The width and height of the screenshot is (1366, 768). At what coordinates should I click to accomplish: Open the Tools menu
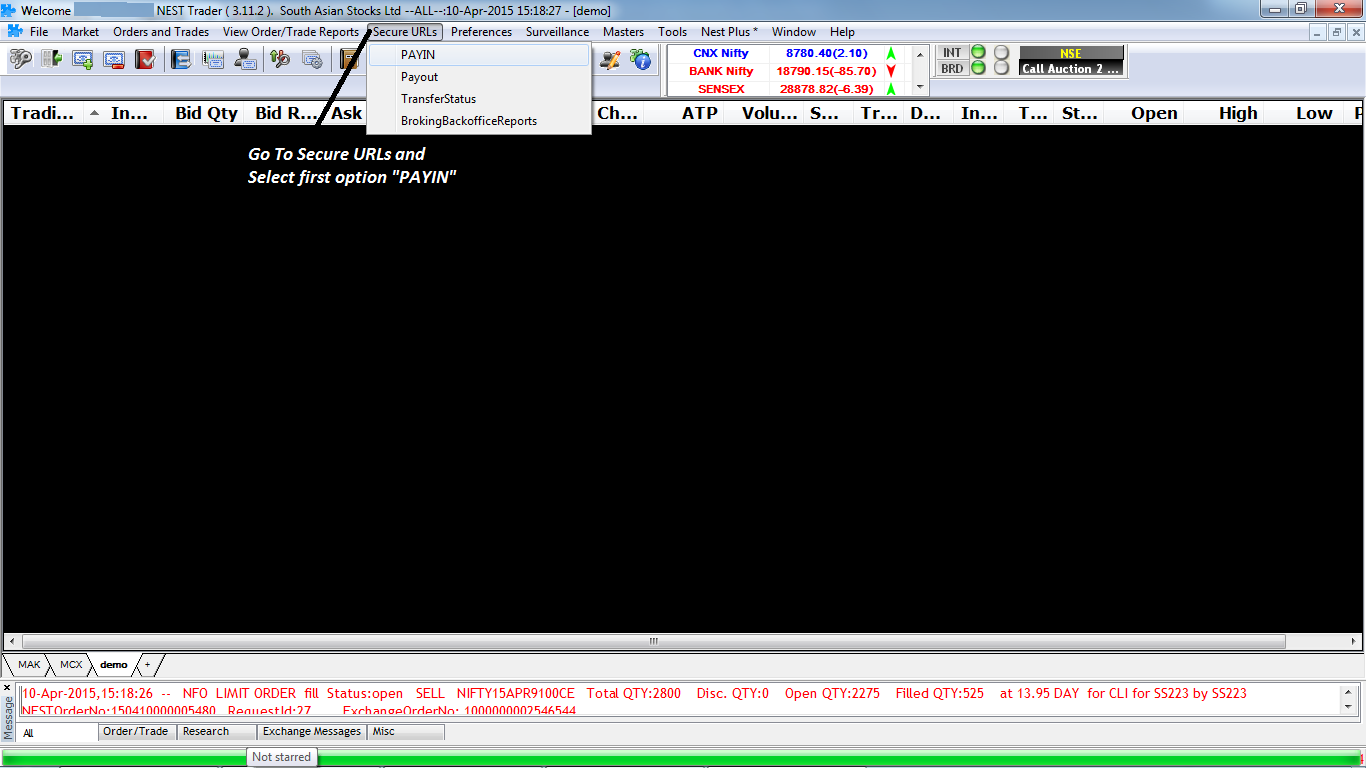(673, 32)
